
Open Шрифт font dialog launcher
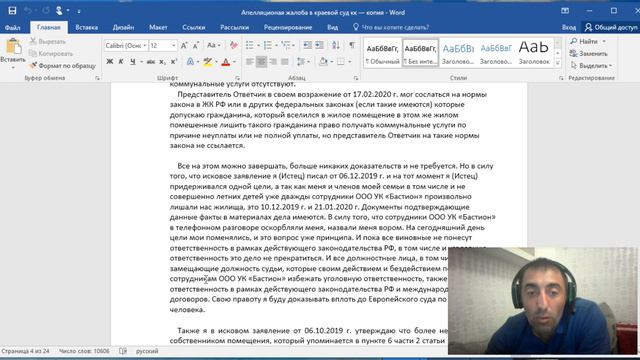237,78
